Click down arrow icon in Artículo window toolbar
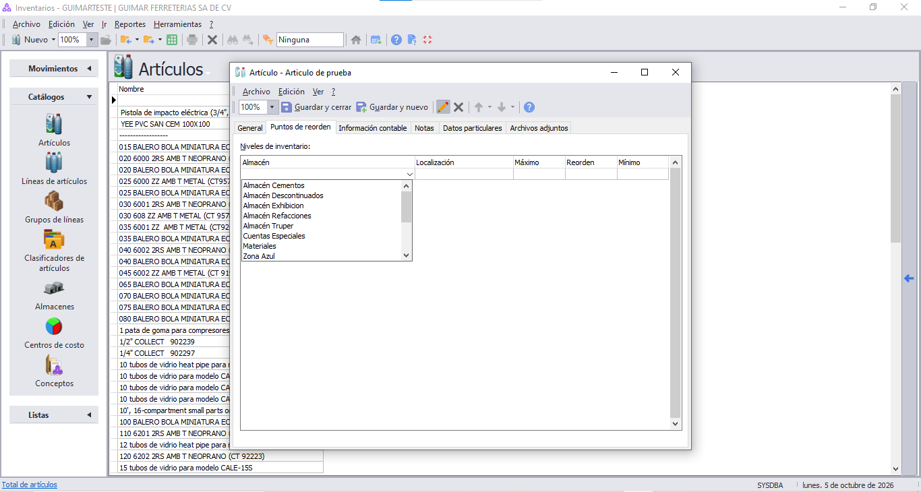The image size is (921, 492). (501, 107)
